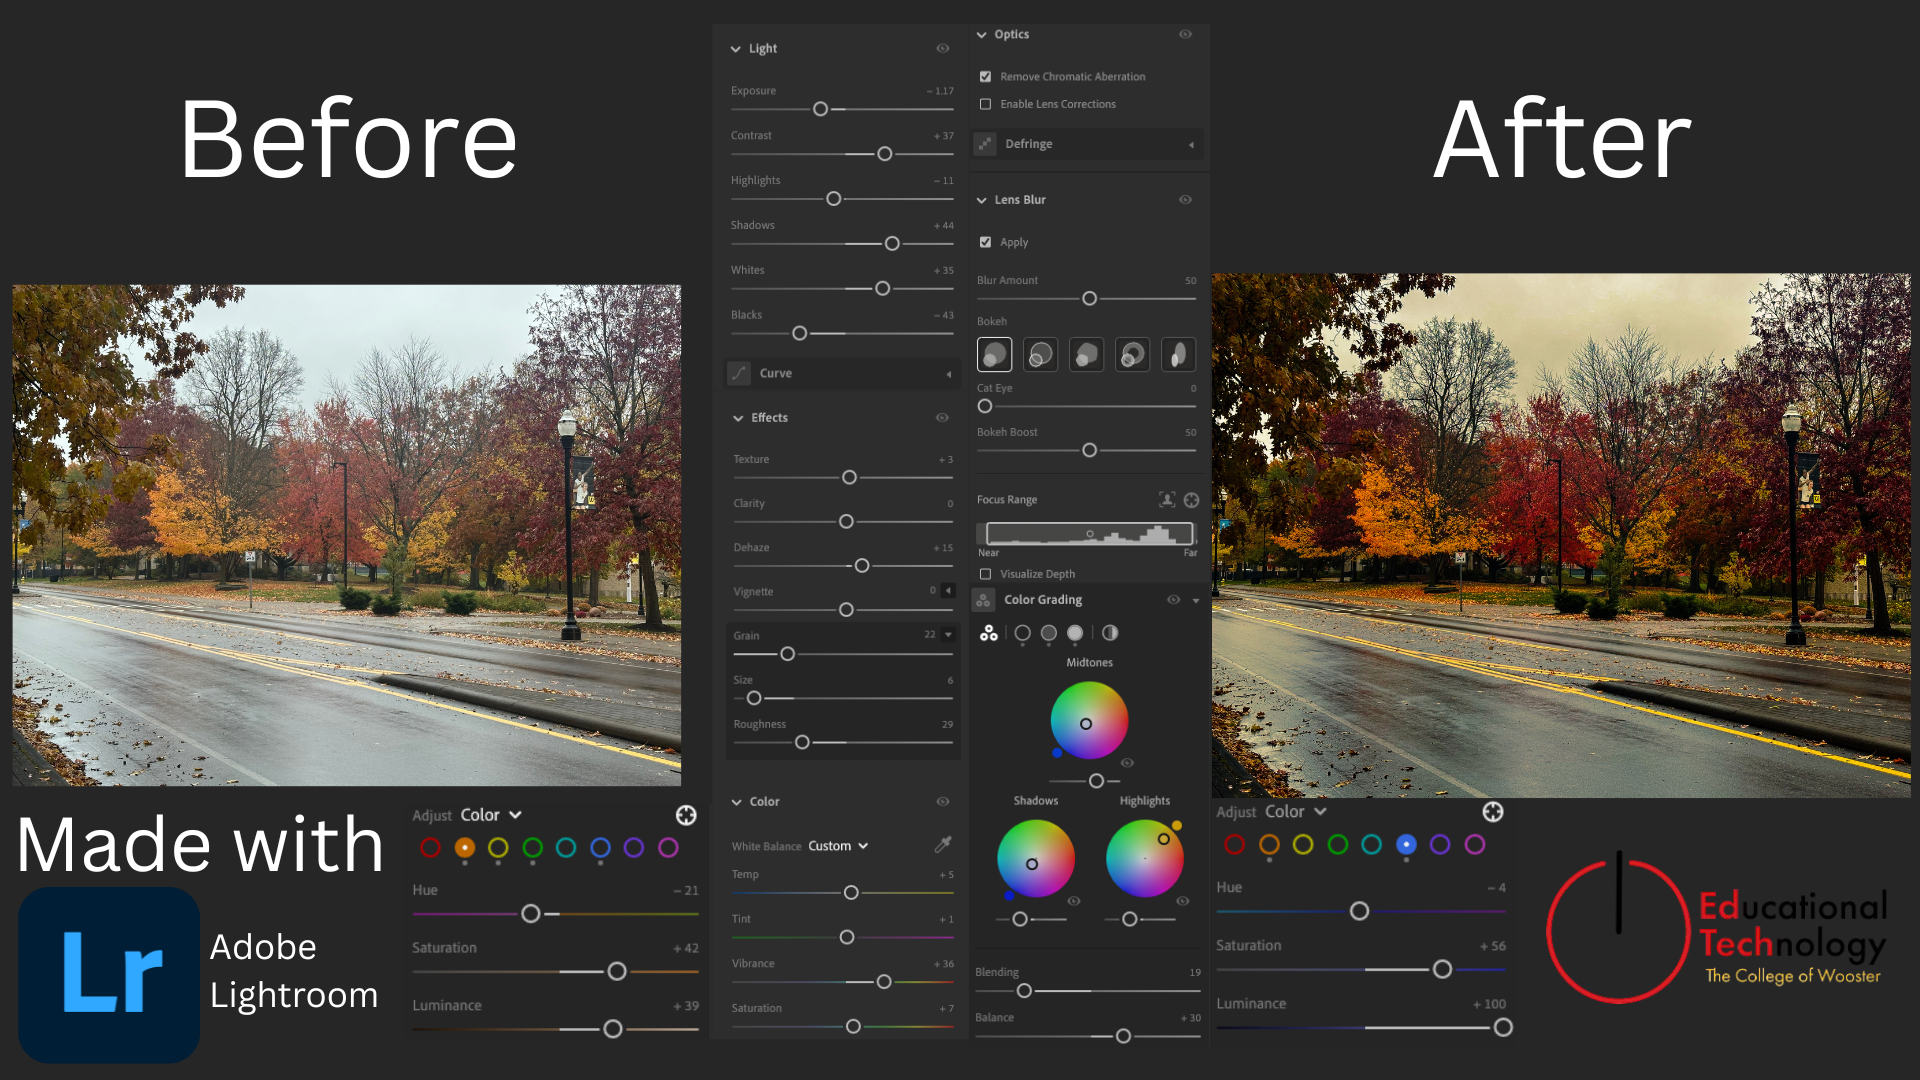Uncheck Remove Chromatic Aberration
Viewport: 1920px width, 1080px height.
tap(985, 76)
